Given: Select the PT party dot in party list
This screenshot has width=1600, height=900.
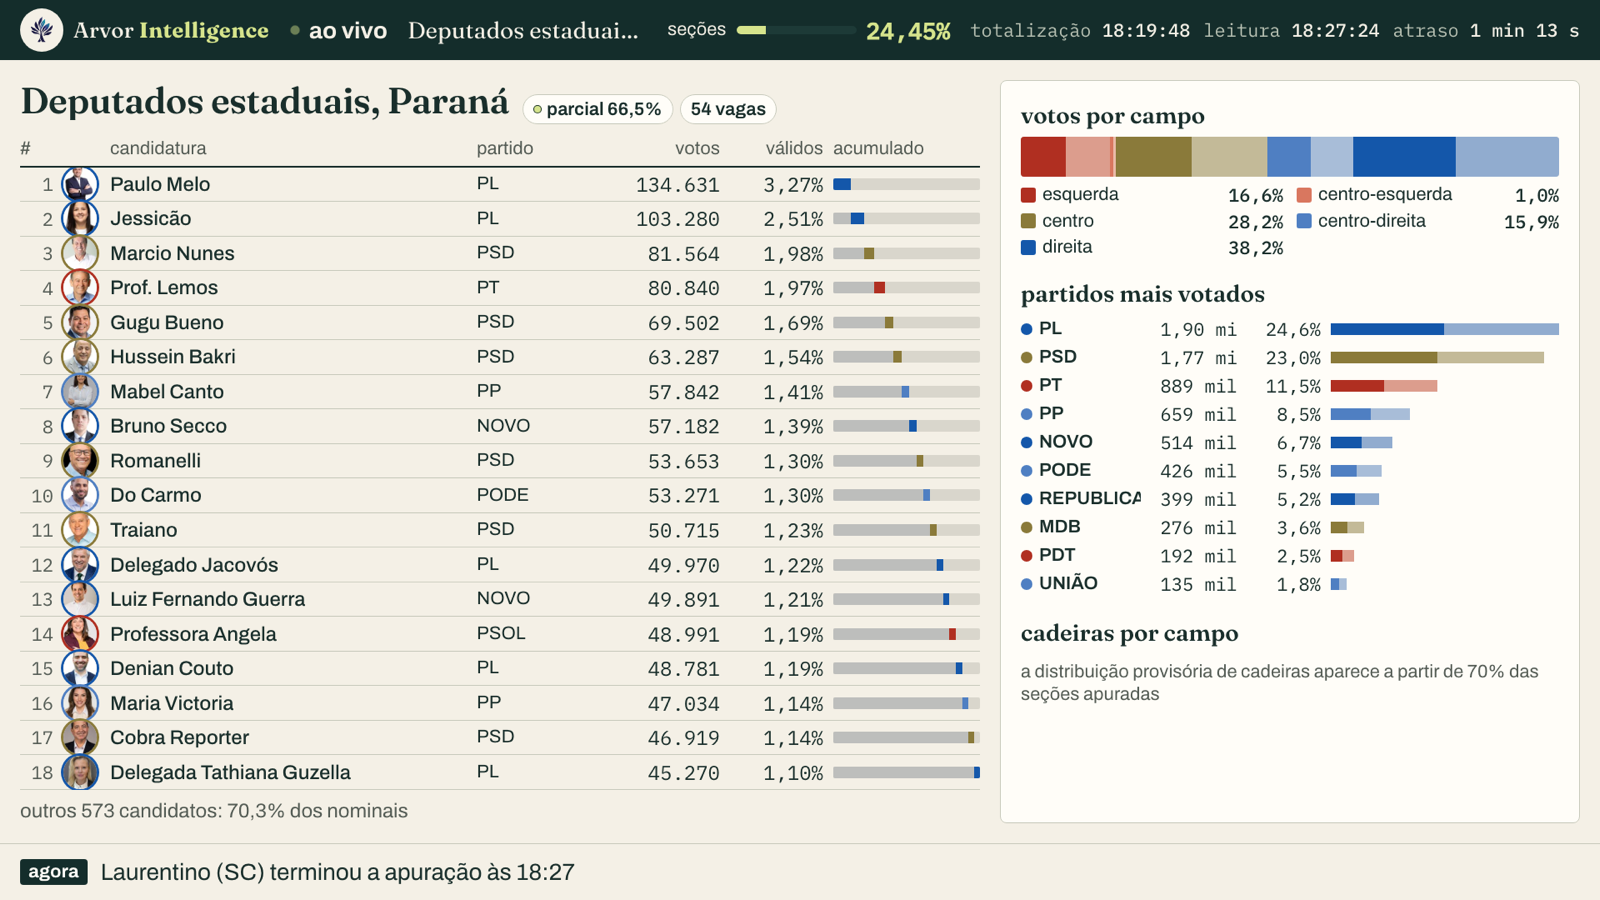Looking at the screenshot, I should pyautogui.click(x=1026, y=386).
